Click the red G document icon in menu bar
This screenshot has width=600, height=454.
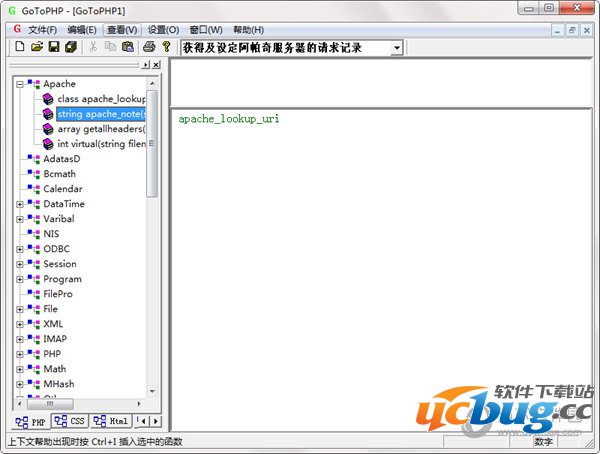pyautogui.click(x=17, y=29)
